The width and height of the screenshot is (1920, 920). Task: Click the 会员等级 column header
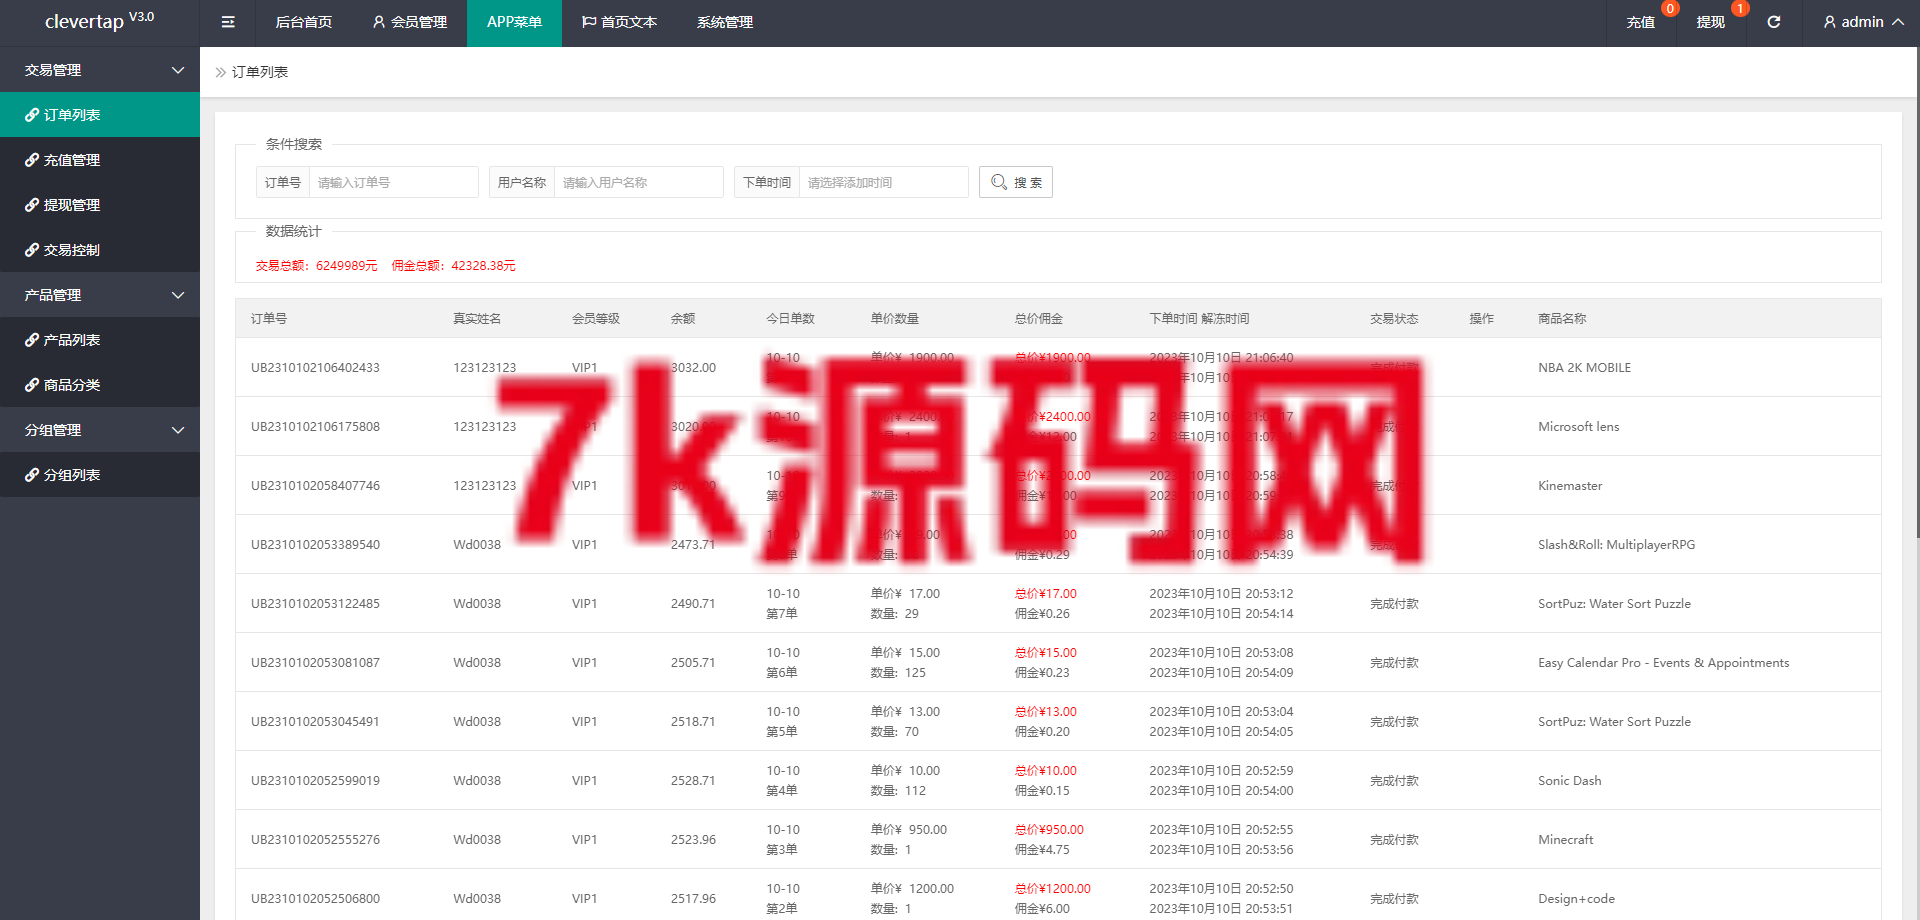click(x=596, y=319)
